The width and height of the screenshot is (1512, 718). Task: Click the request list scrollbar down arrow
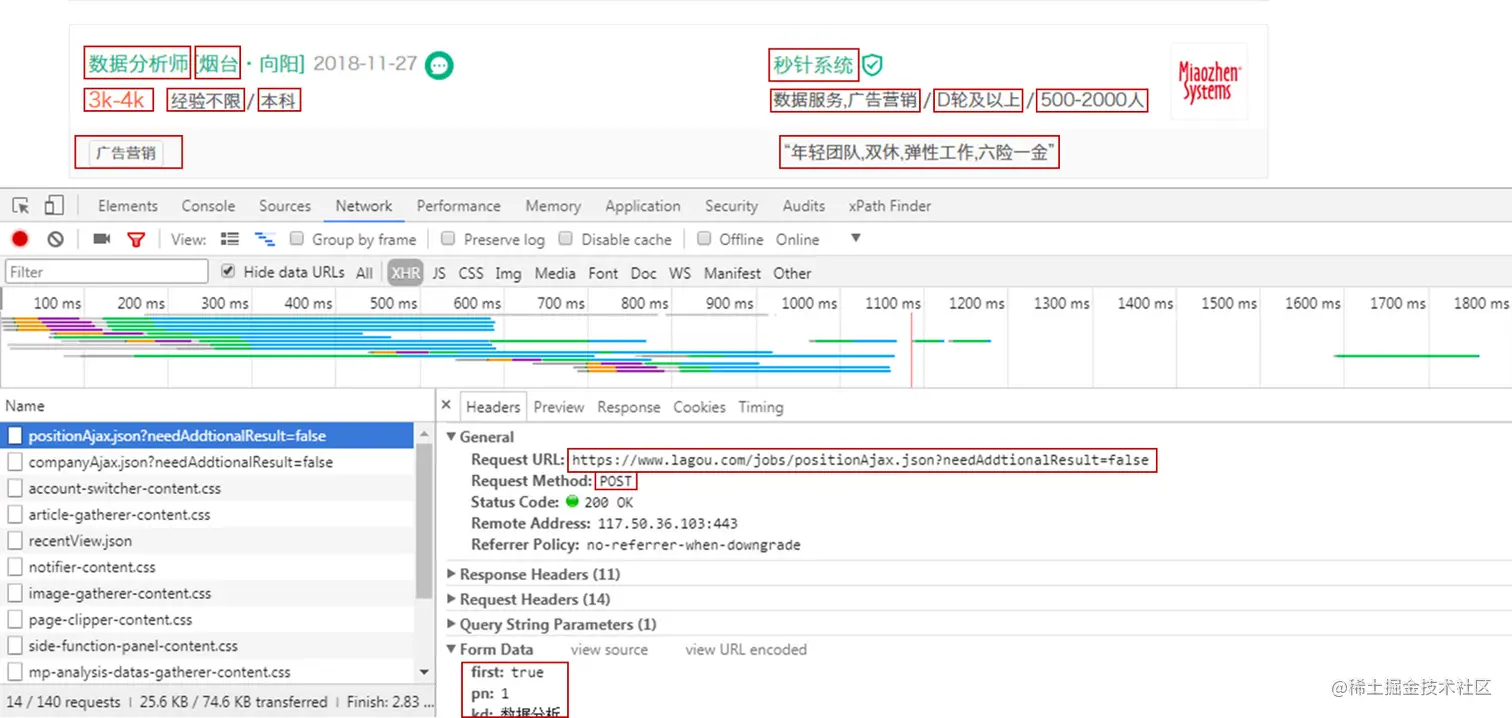(424, 673)
